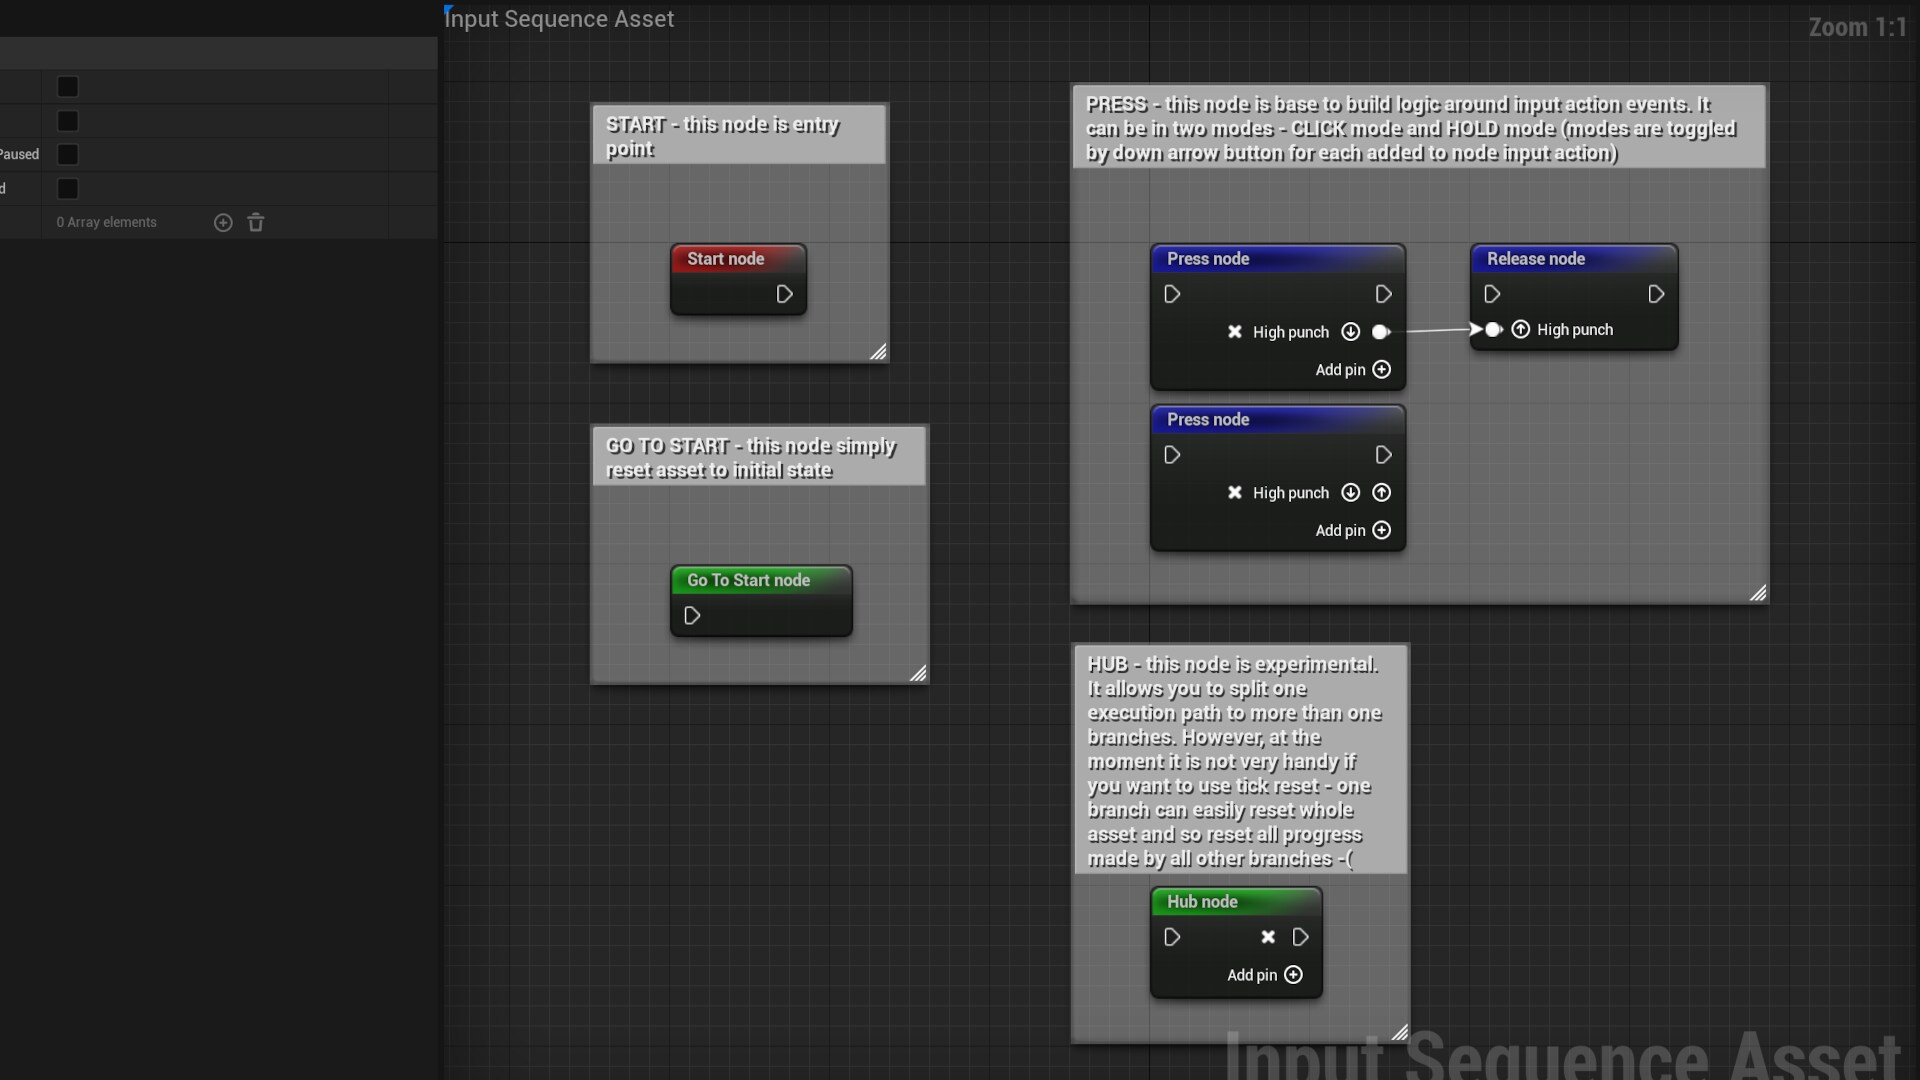
Task: Toggle click/hold mode with down arrow on top Press node
Action: pyautogui.click(x=1351, y=332)
